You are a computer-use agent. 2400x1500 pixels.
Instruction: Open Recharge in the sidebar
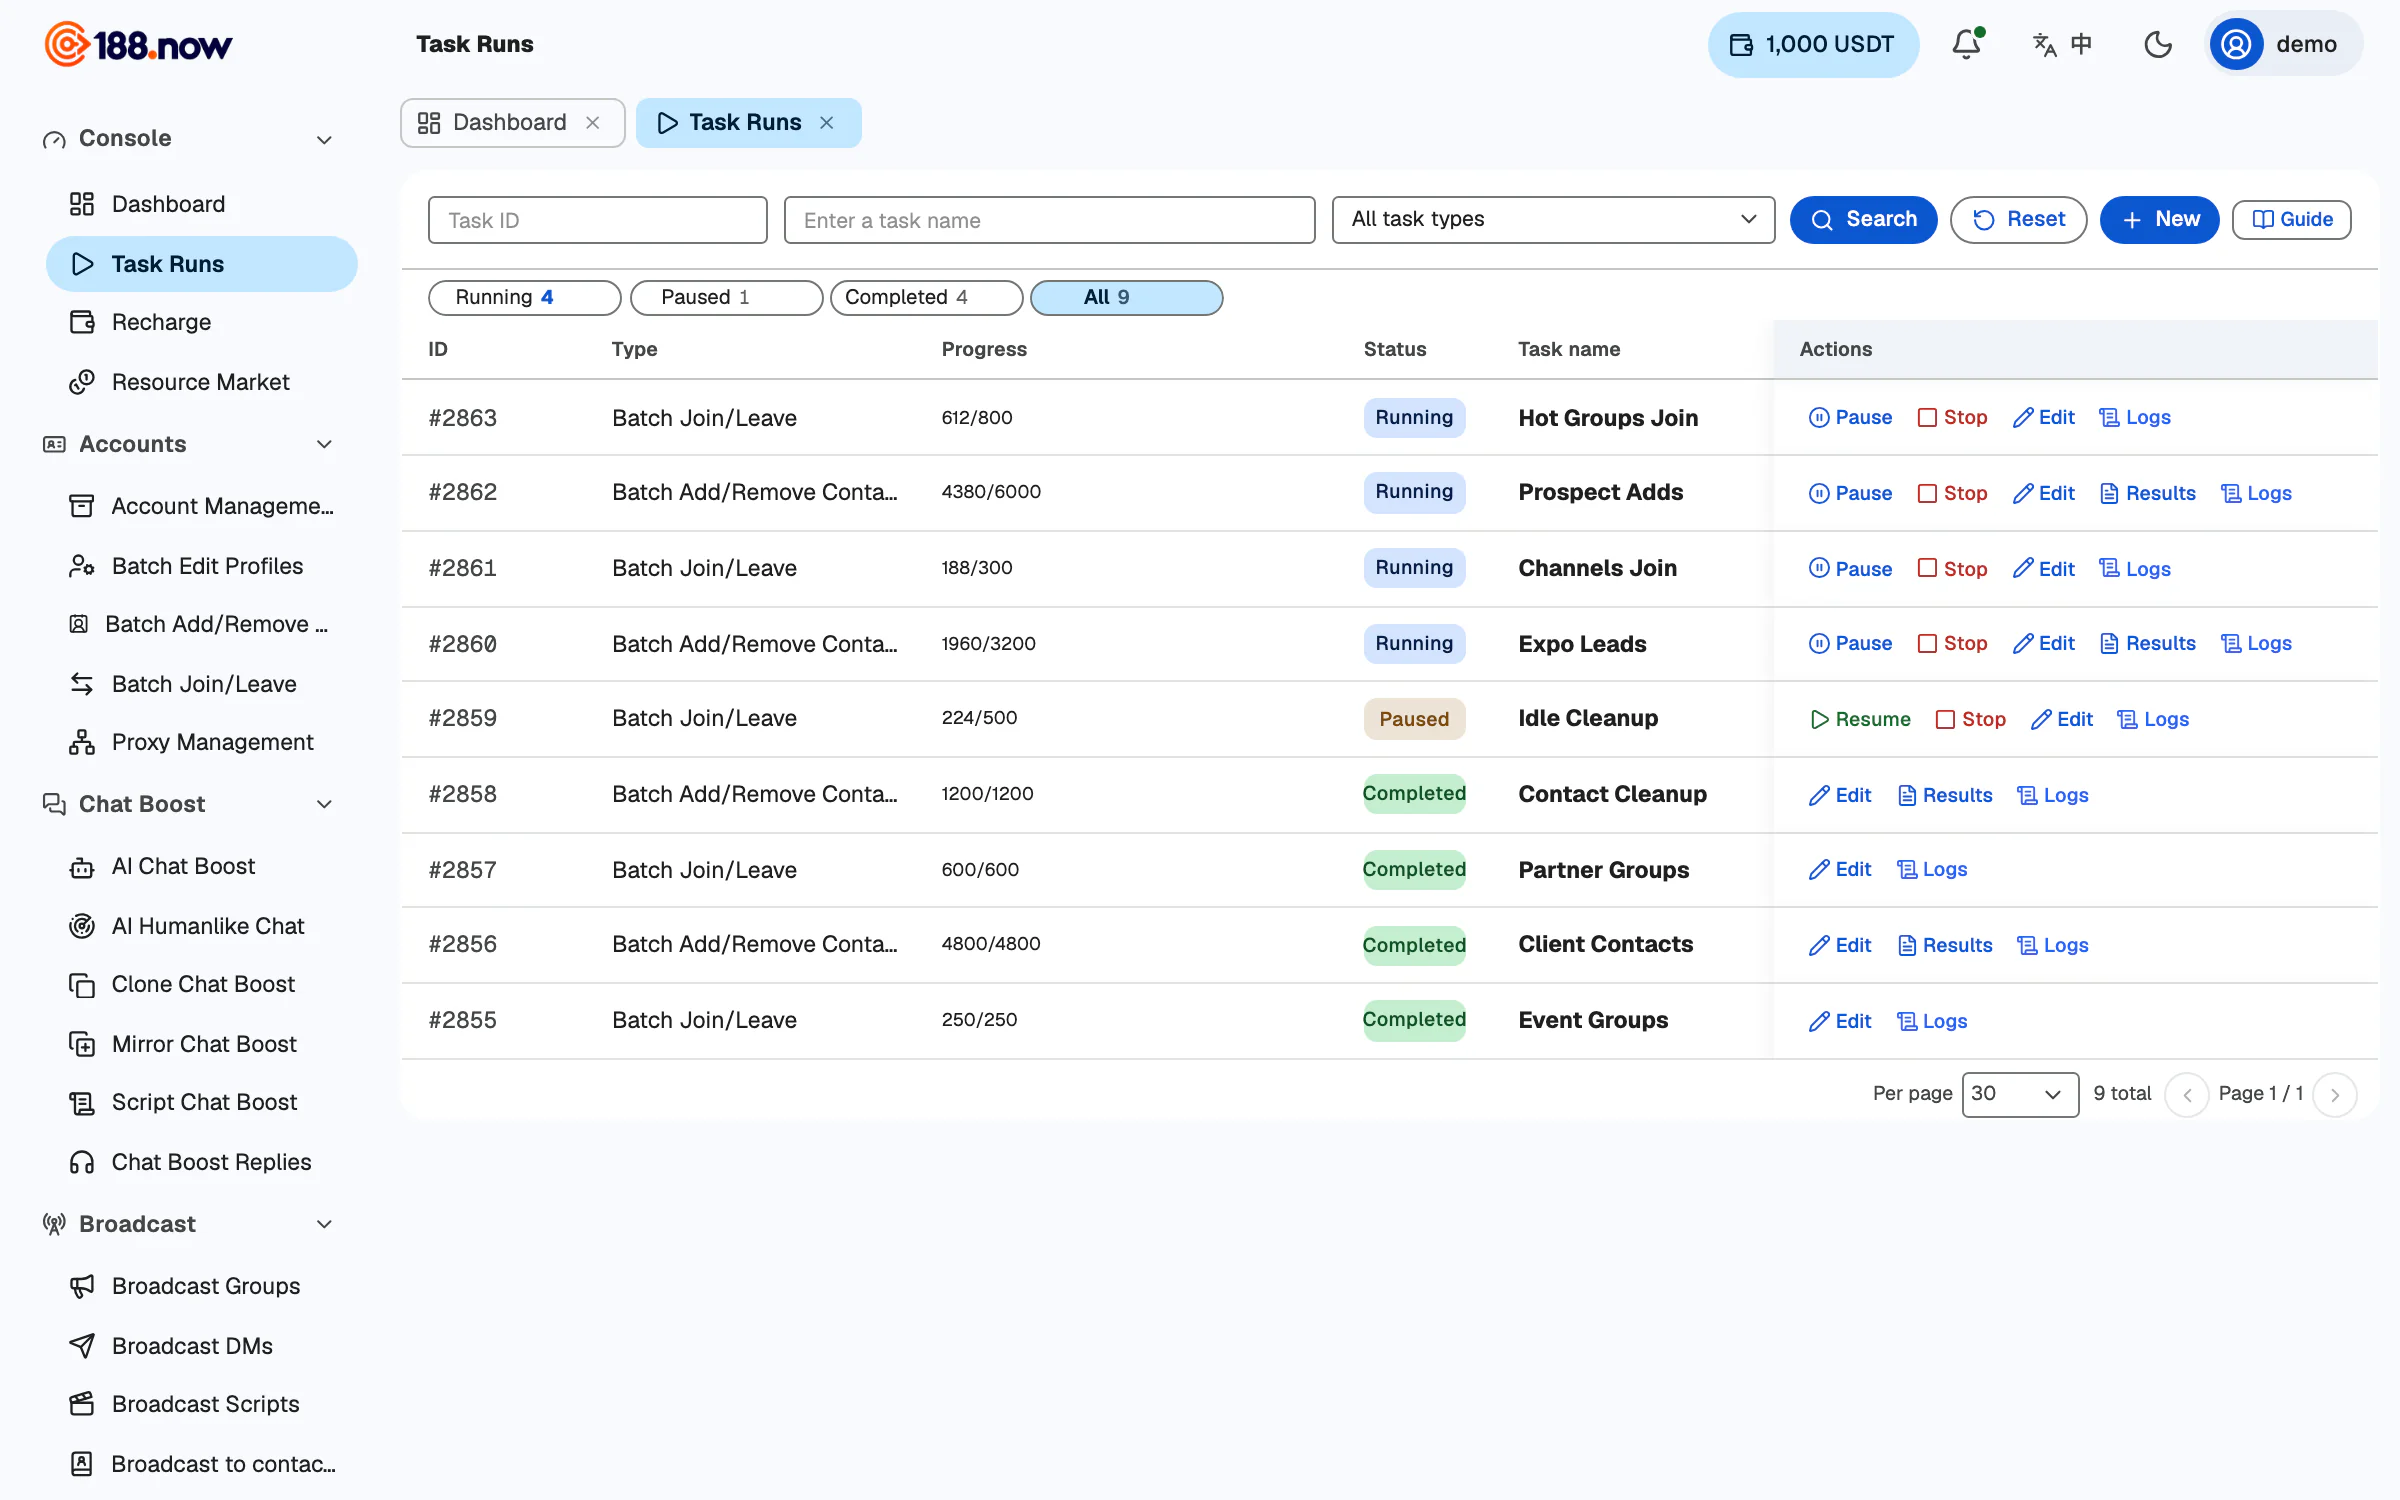coord(202,322)
